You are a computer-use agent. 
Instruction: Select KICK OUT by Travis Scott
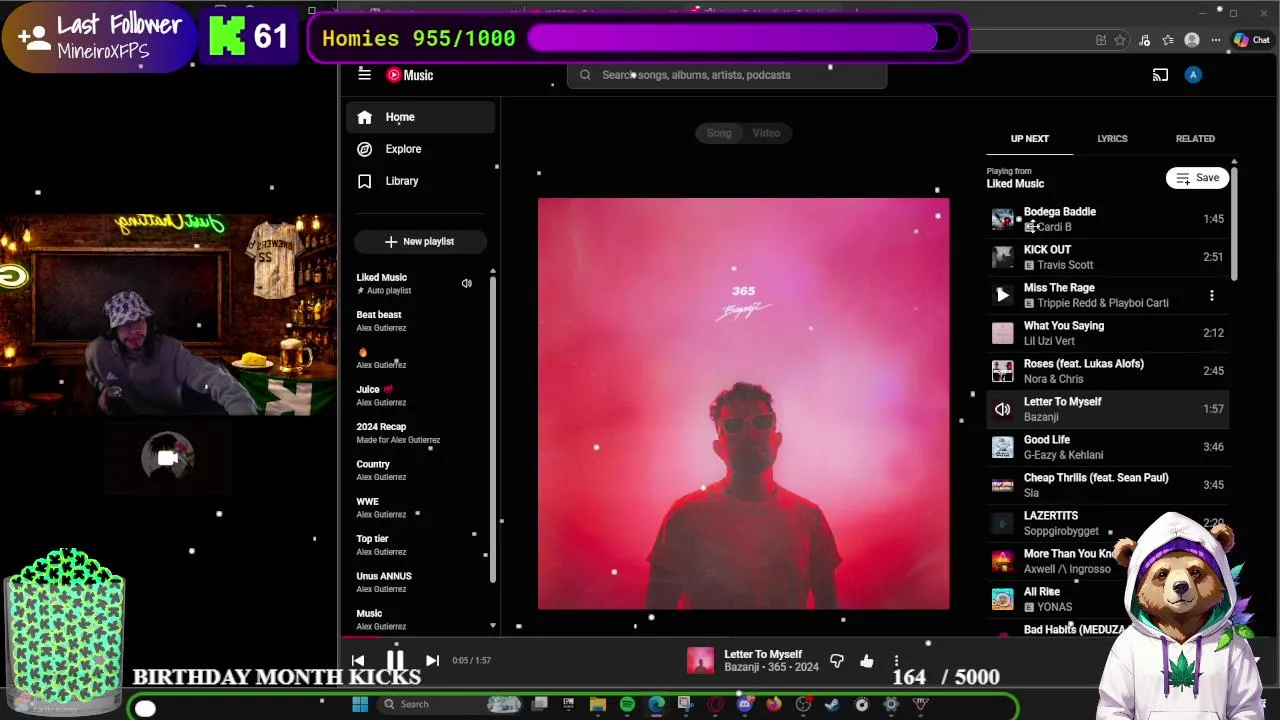1107,257
